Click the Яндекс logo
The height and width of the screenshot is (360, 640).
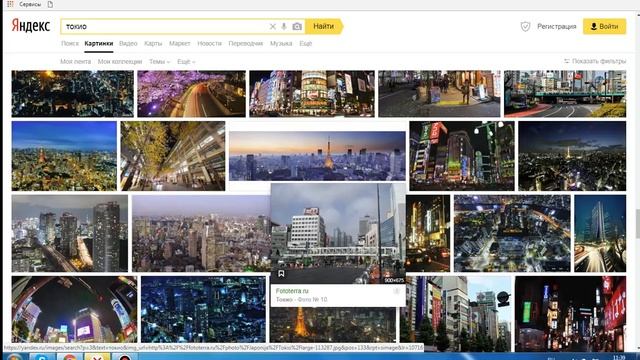[x=31, y=26]
